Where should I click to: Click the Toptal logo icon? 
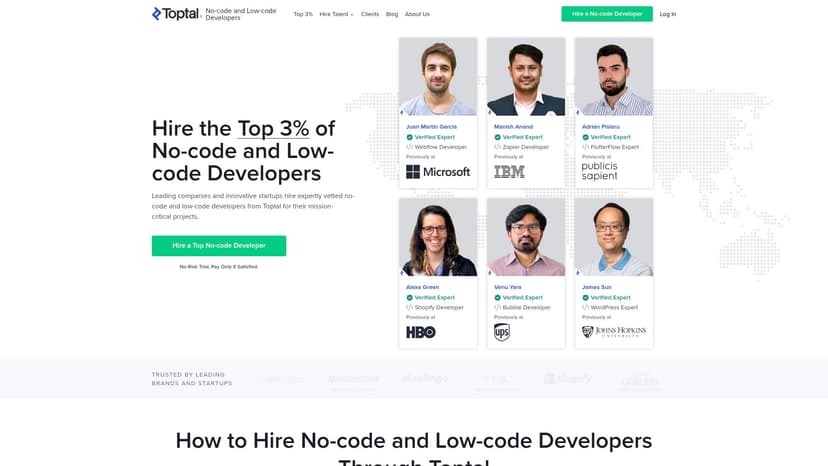pyautogui.click(x=156, y=14)
